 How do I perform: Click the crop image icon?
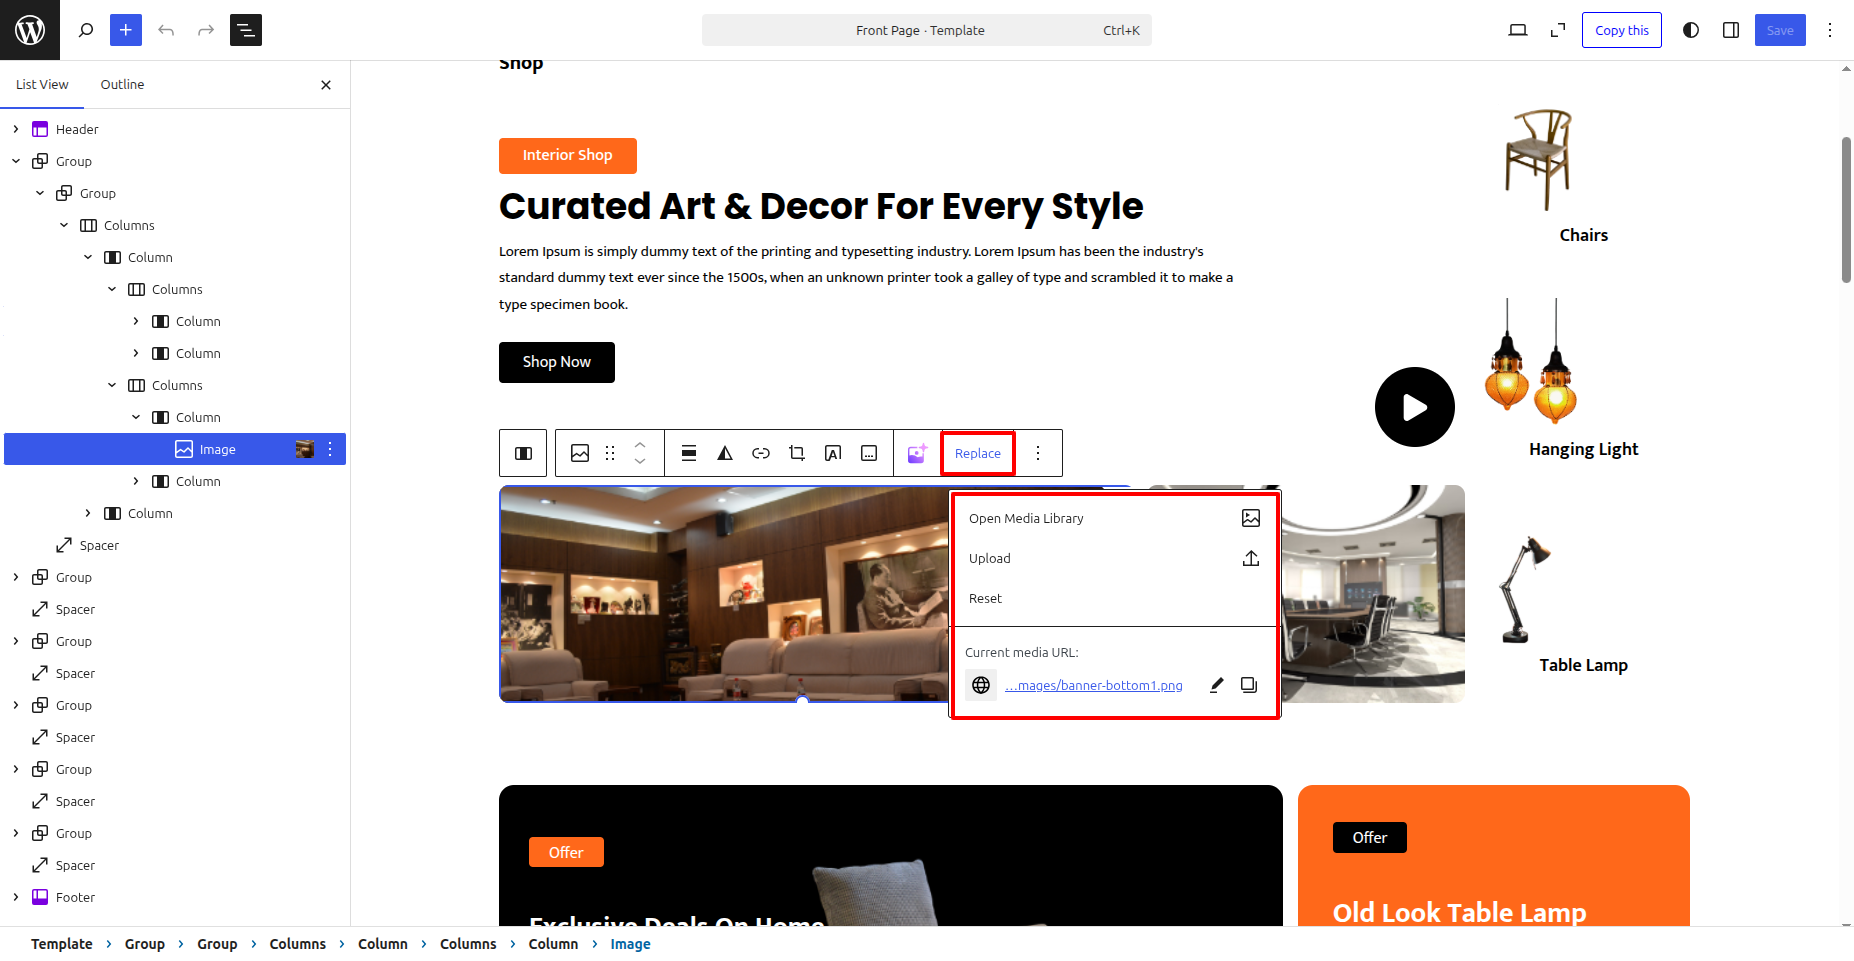[797, 453]
